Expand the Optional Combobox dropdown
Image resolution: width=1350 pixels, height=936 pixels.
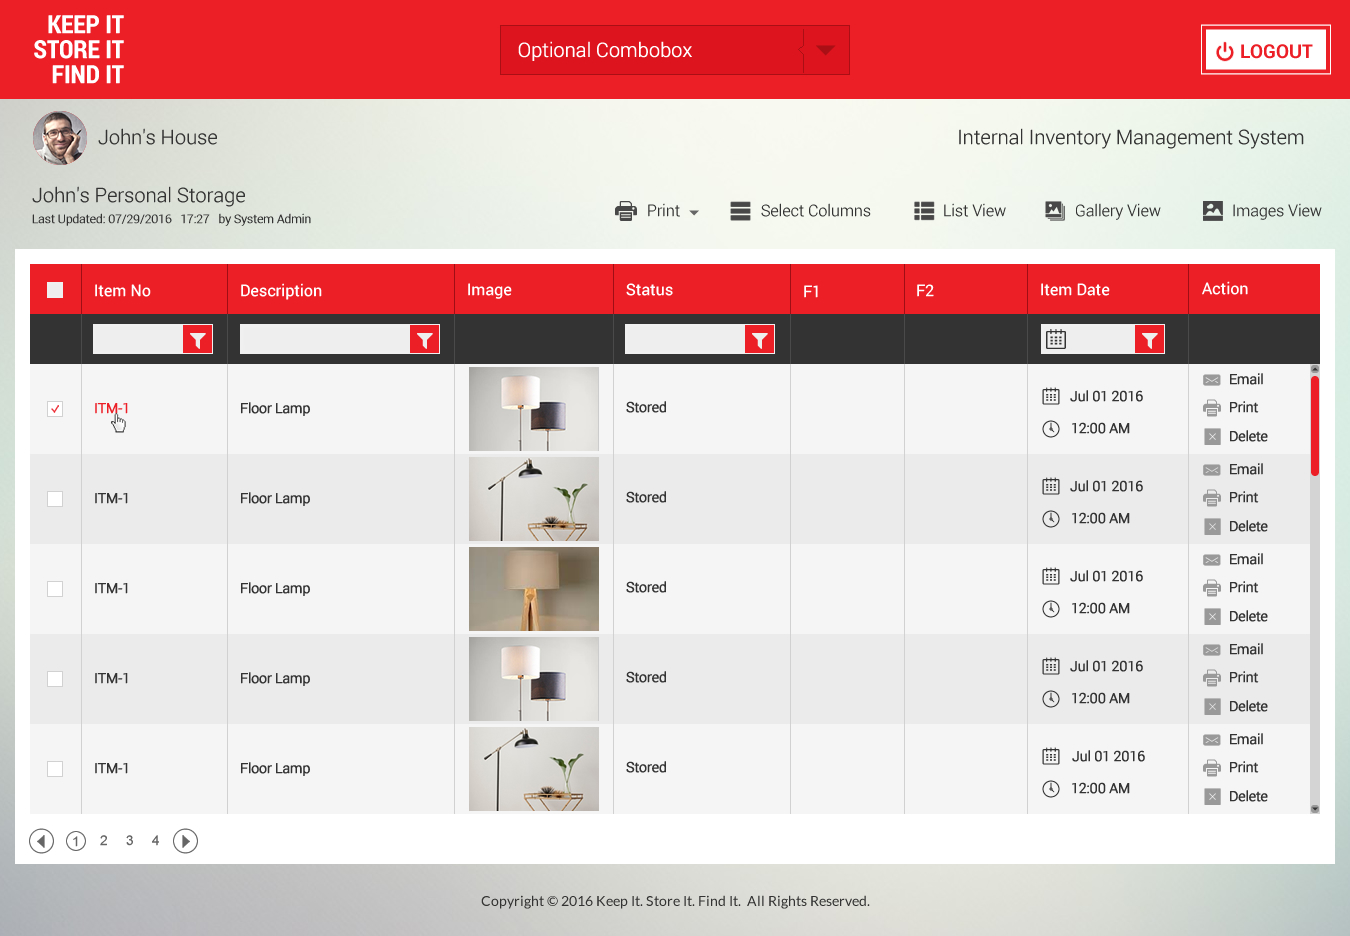click(x=825, y=50)
